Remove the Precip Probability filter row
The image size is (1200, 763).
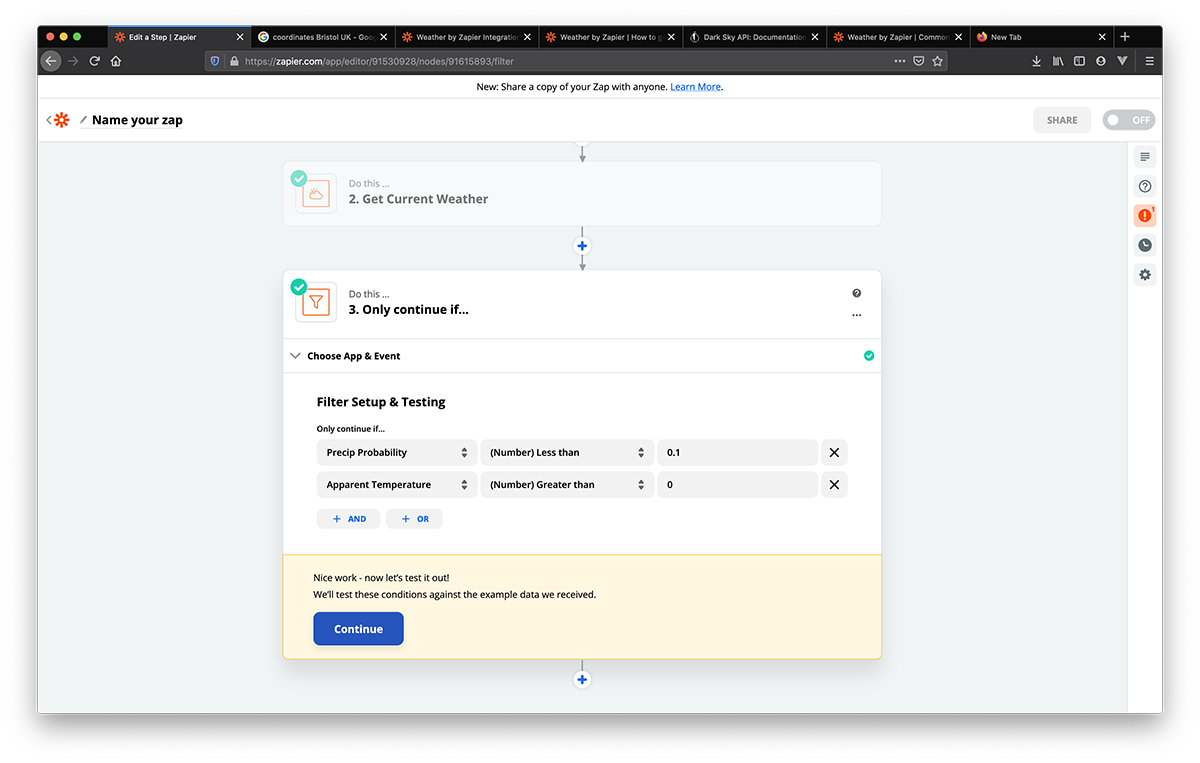[x=834, y=453]
